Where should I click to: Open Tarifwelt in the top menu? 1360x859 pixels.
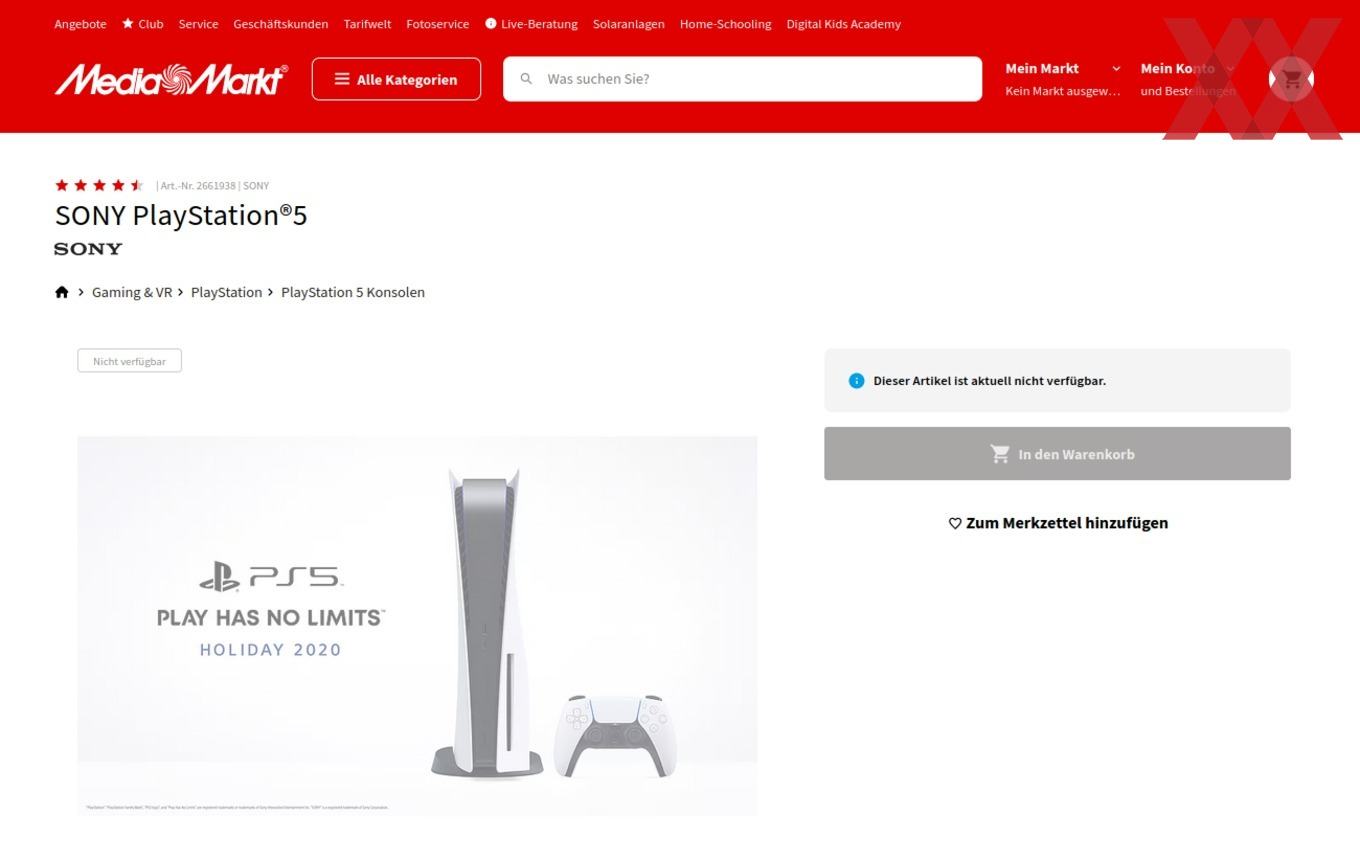click(367, 24)
